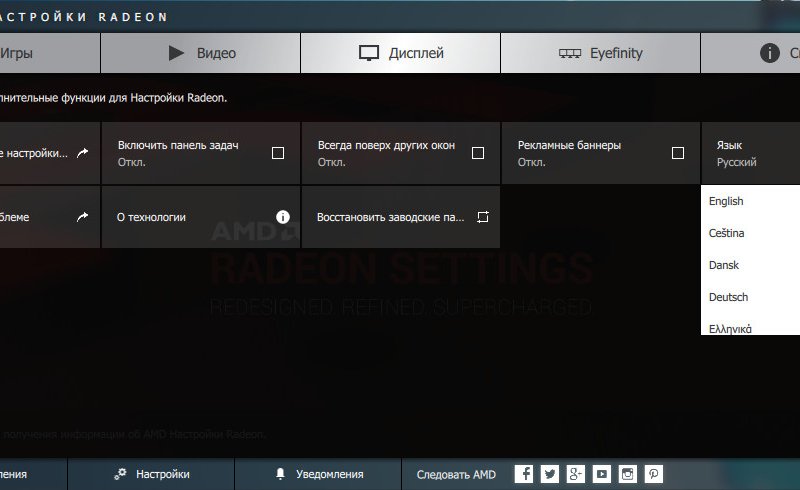
Task: Open the Игры tab
Action: click(50, 53)
